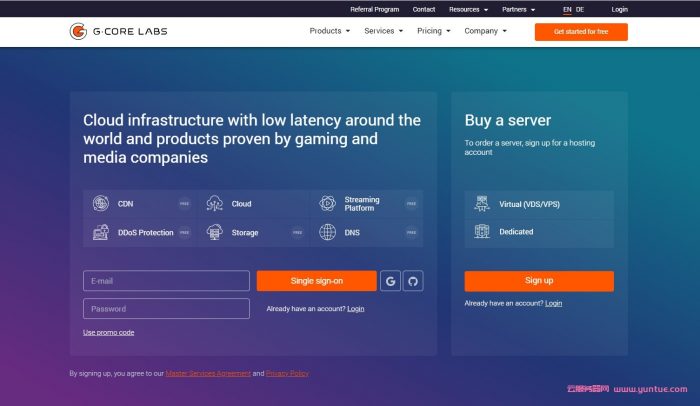This screenshot has height=406, width=700.
Task: Click the G-Core Labs logo
Action: 118,32
